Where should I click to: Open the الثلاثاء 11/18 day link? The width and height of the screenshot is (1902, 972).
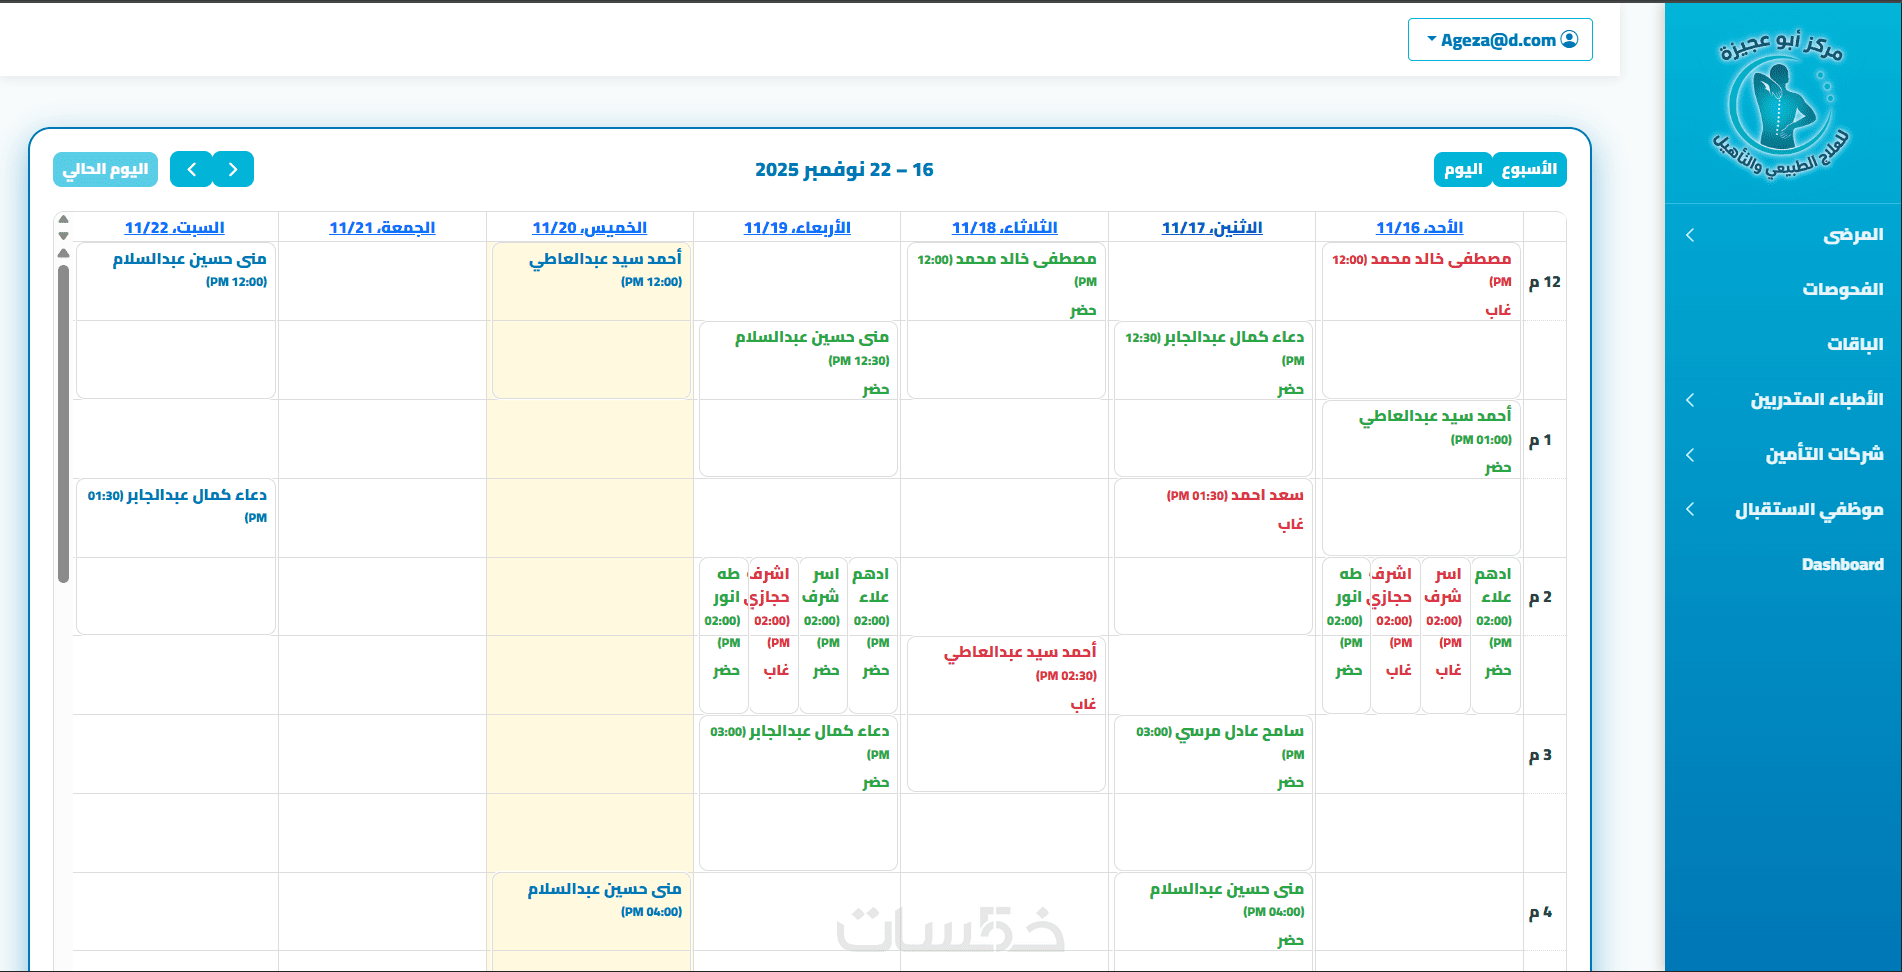pyautogui.click(x=1004, y=228)
